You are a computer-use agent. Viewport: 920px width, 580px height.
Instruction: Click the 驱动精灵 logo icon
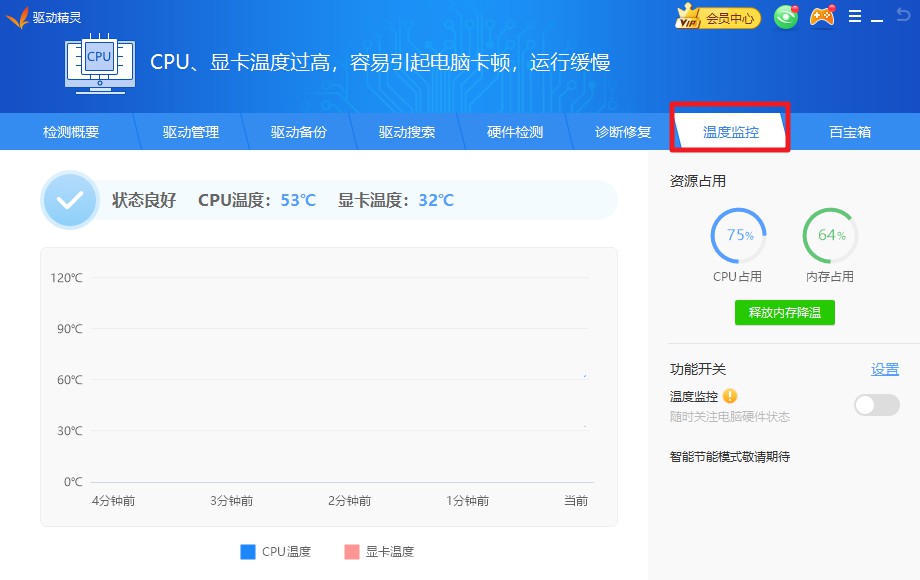(17, 18)
